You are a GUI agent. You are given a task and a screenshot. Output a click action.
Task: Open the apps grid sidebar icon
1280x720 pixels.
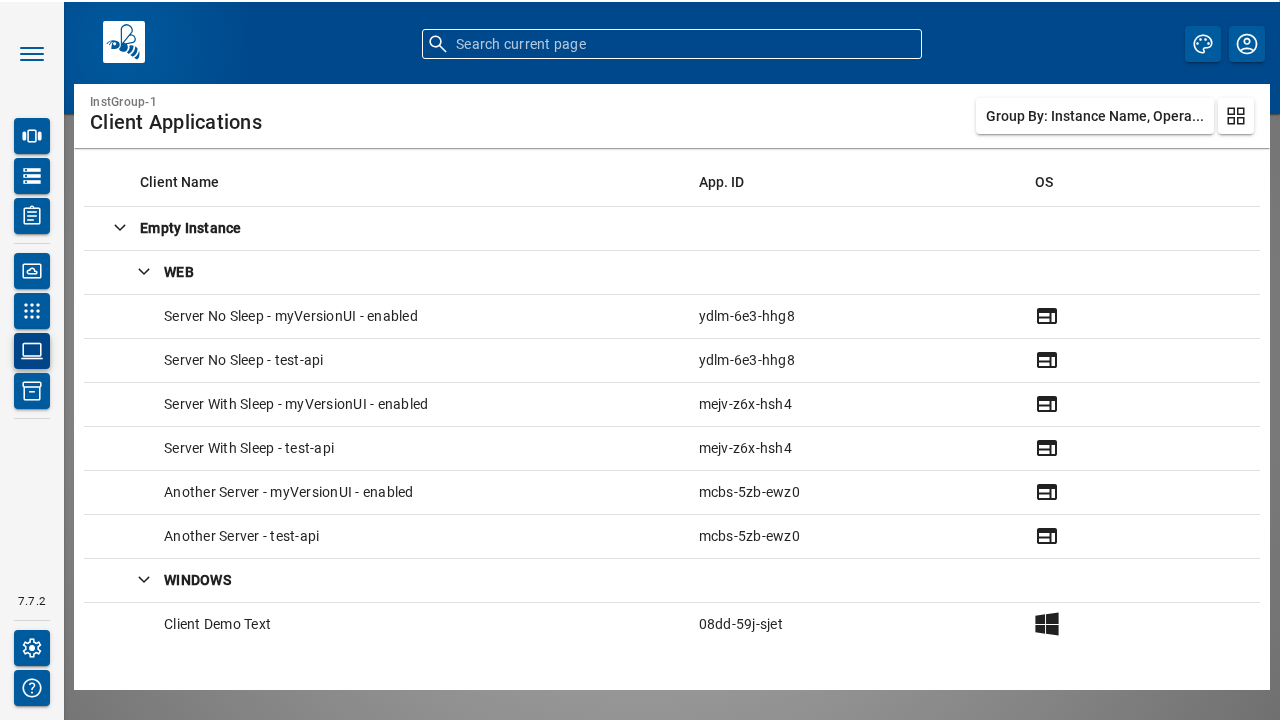[31, 311]
